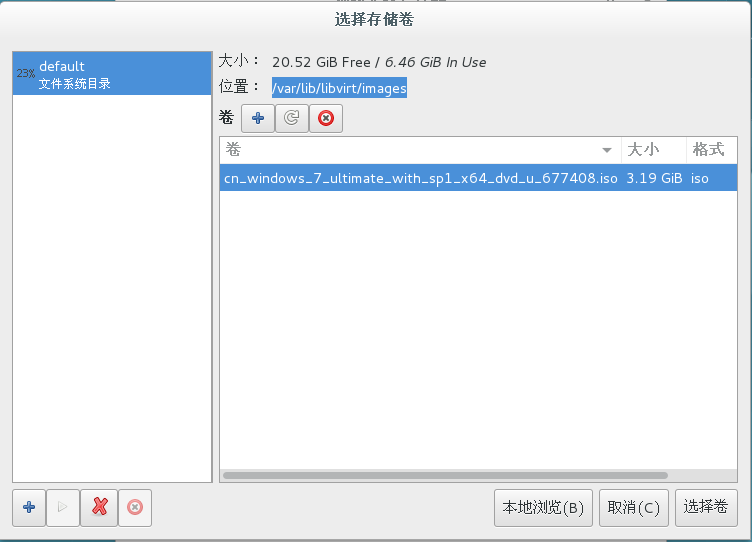Click the iso format cell
The height and width of the screenshot is (542, 752).
(700, 178)
